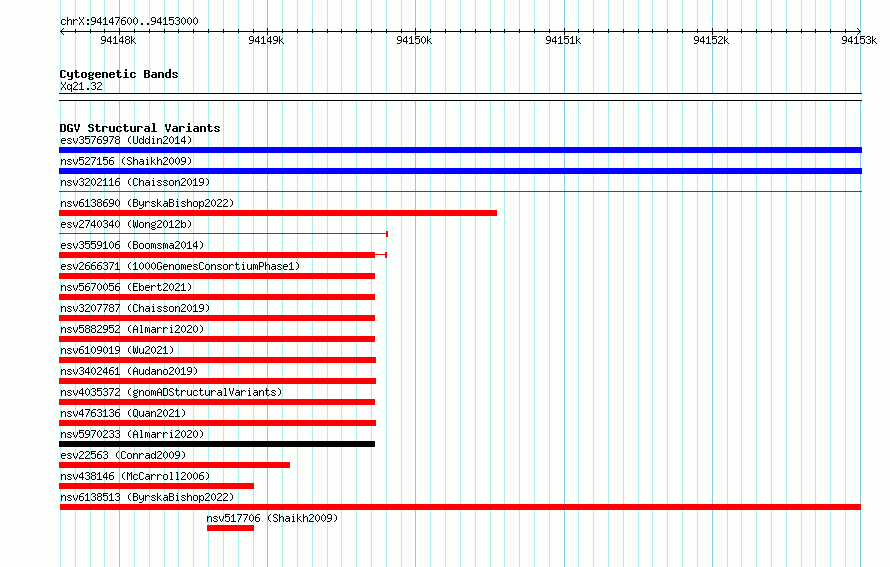Click nsv3207787 (Chaisson2019) variant label
The height and width of the screenshot is (567, 890).
point(135,308)
